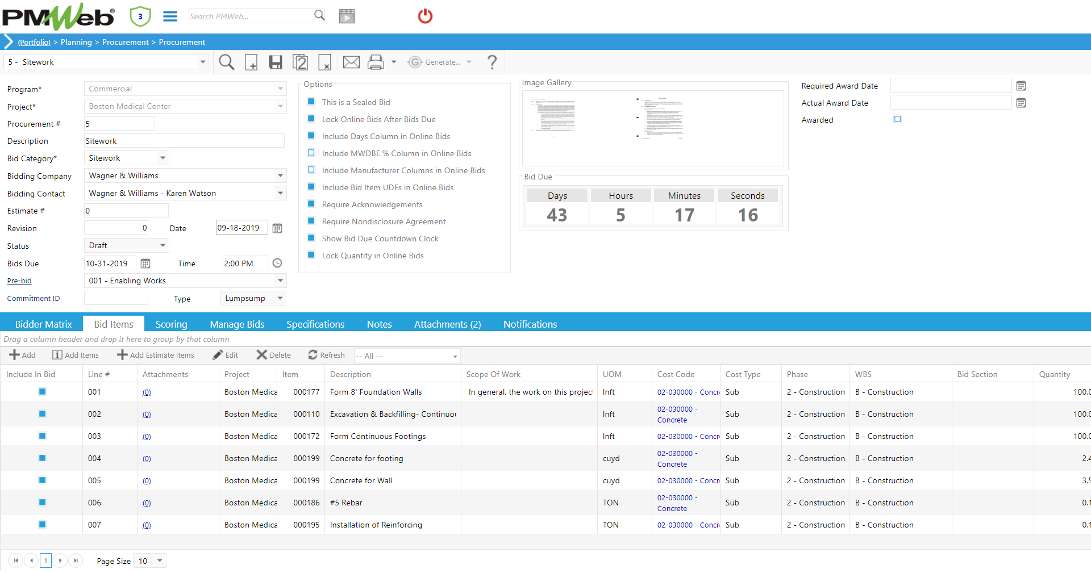The image size is (1091, 572).
Task: Open the Notes tab
Action: tap(379, 324)
